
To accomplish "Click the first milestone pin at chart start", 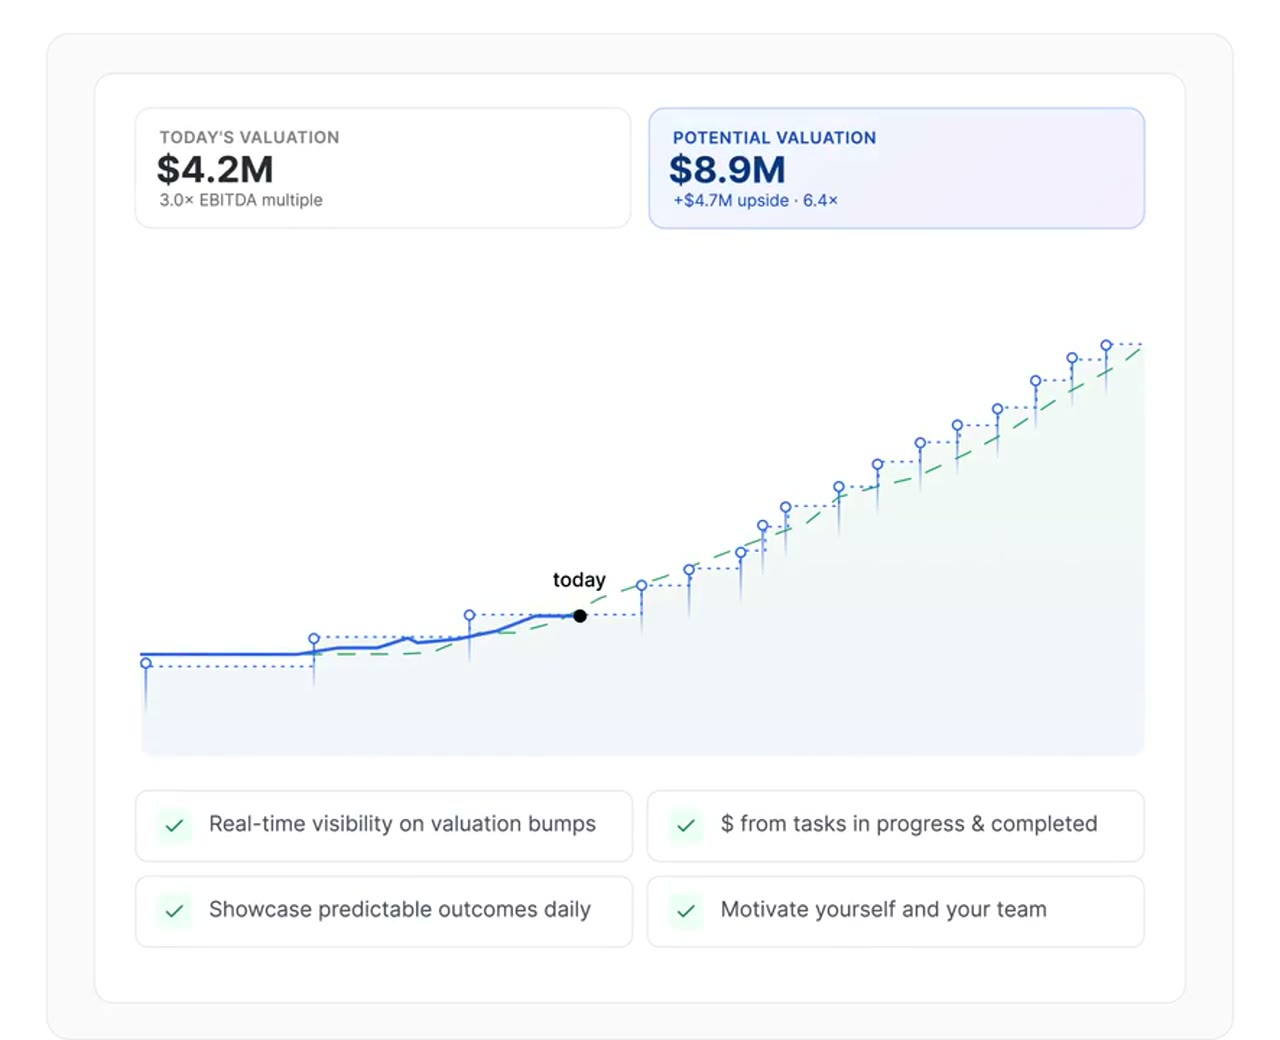I will pyautogui.click(x=146, y=663).
